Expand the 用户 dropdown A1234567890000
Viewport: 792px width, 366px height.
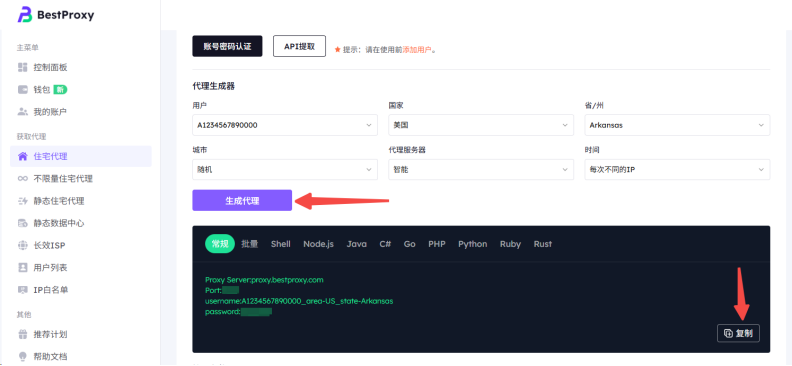pyautogui.click(x=285, y=125)
